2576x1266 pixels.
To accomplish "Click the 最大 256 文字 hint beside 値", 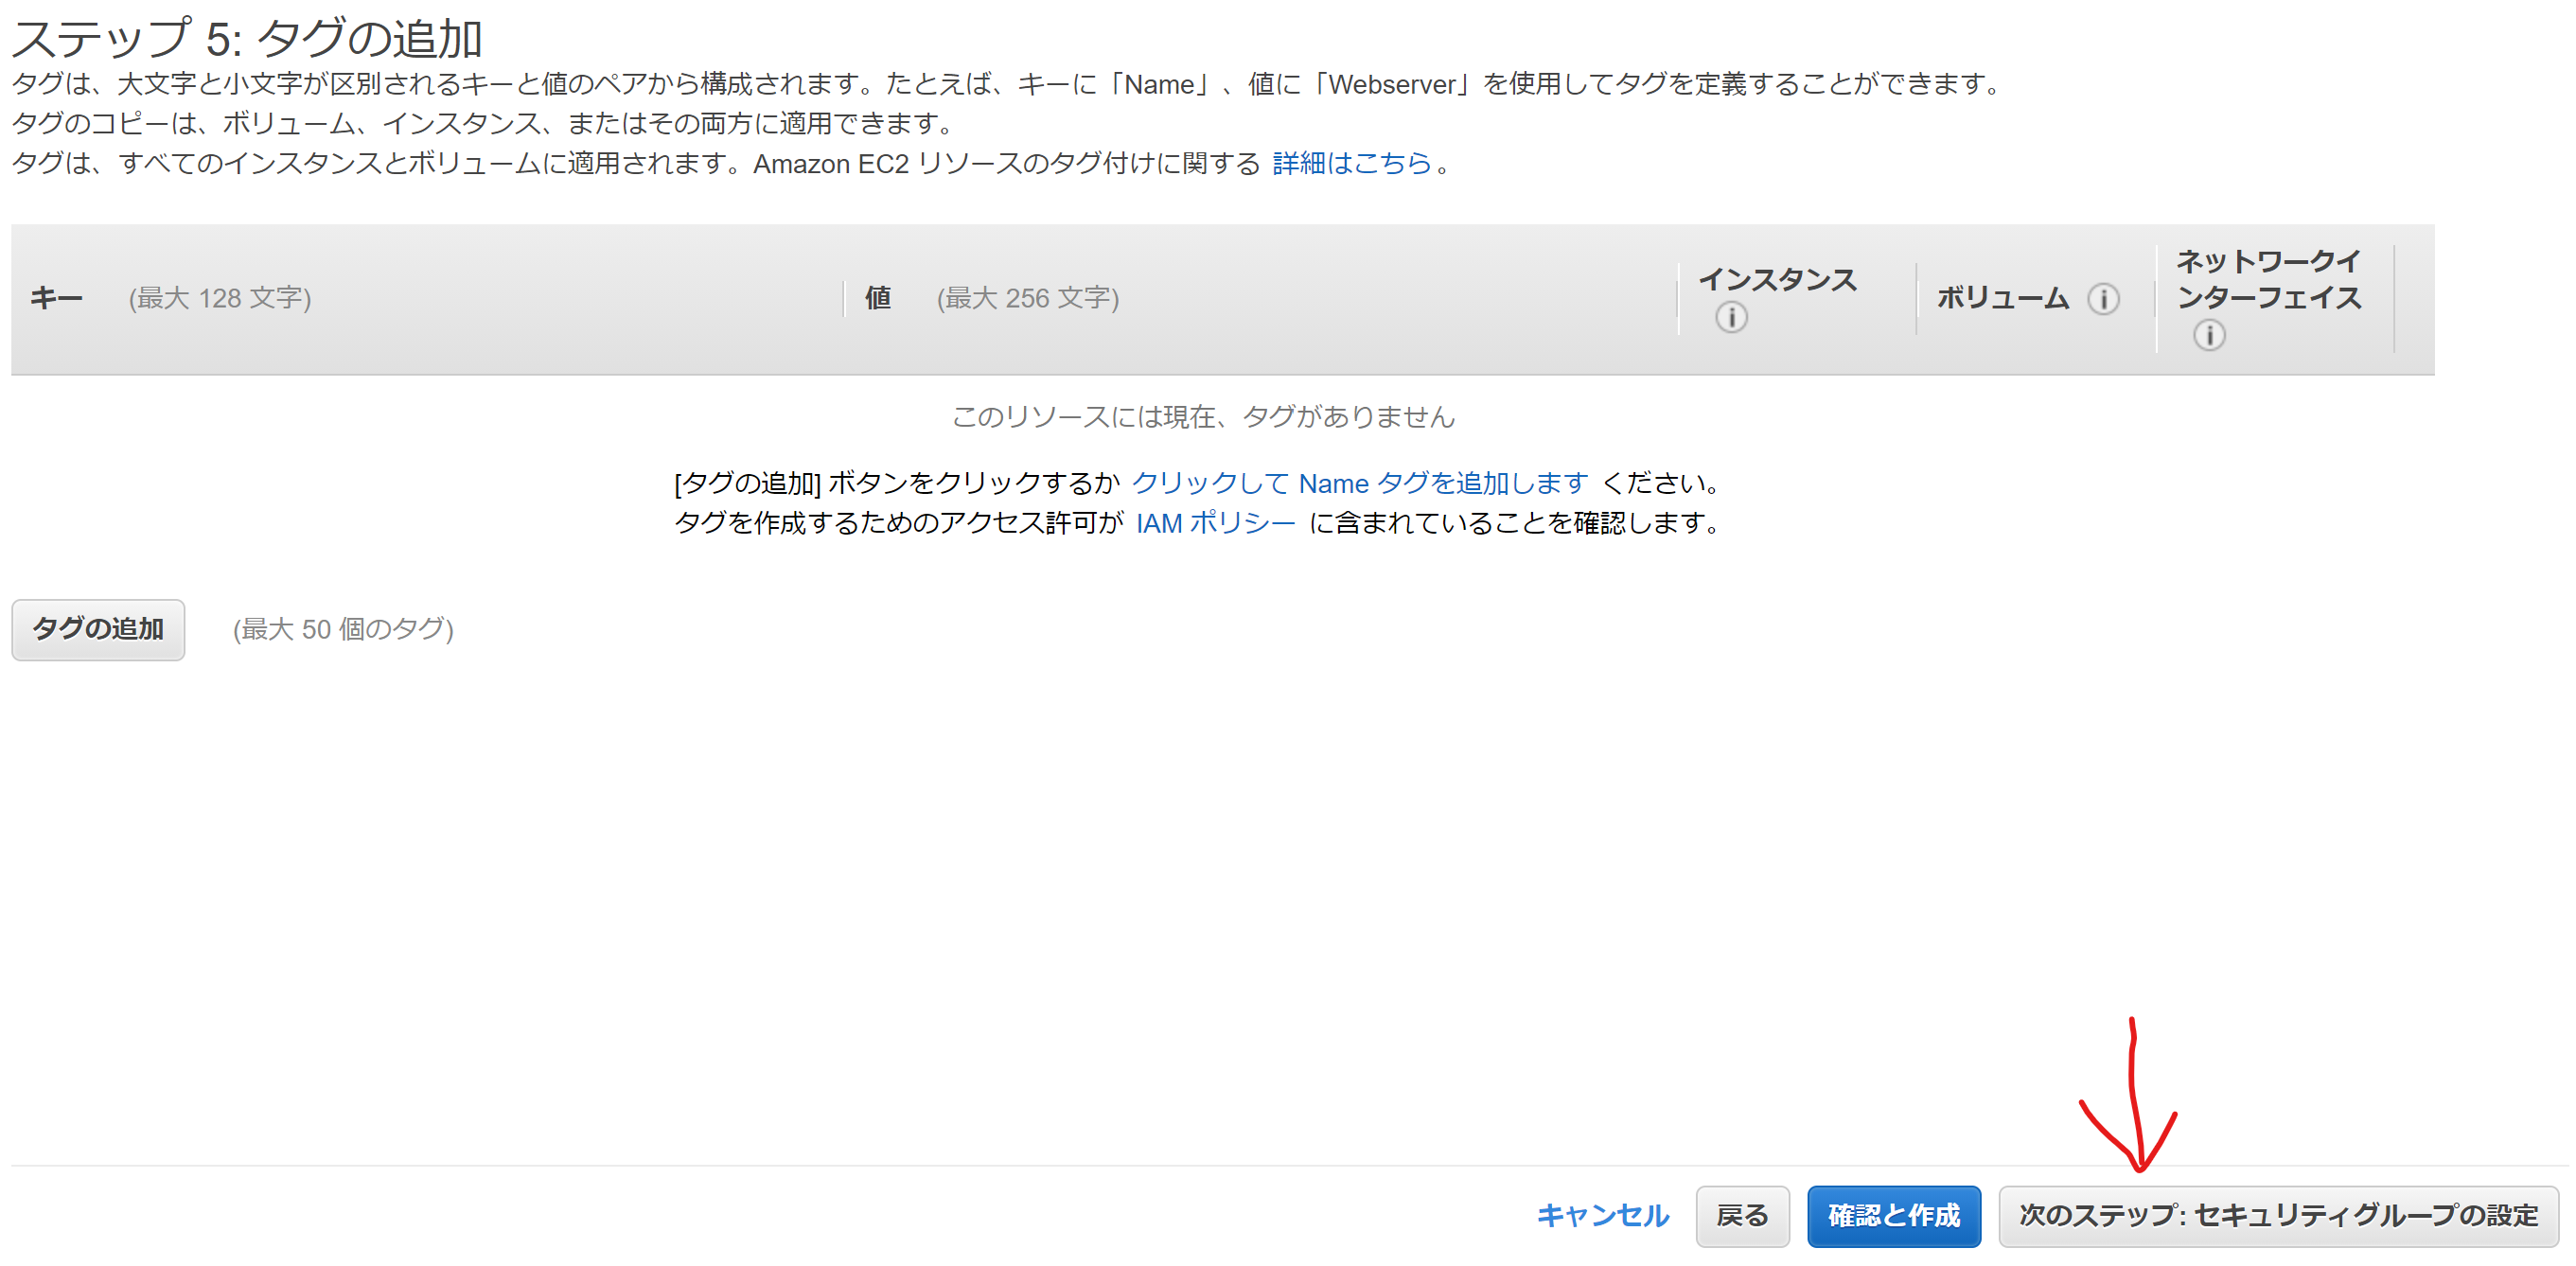I will [1027, 297].
